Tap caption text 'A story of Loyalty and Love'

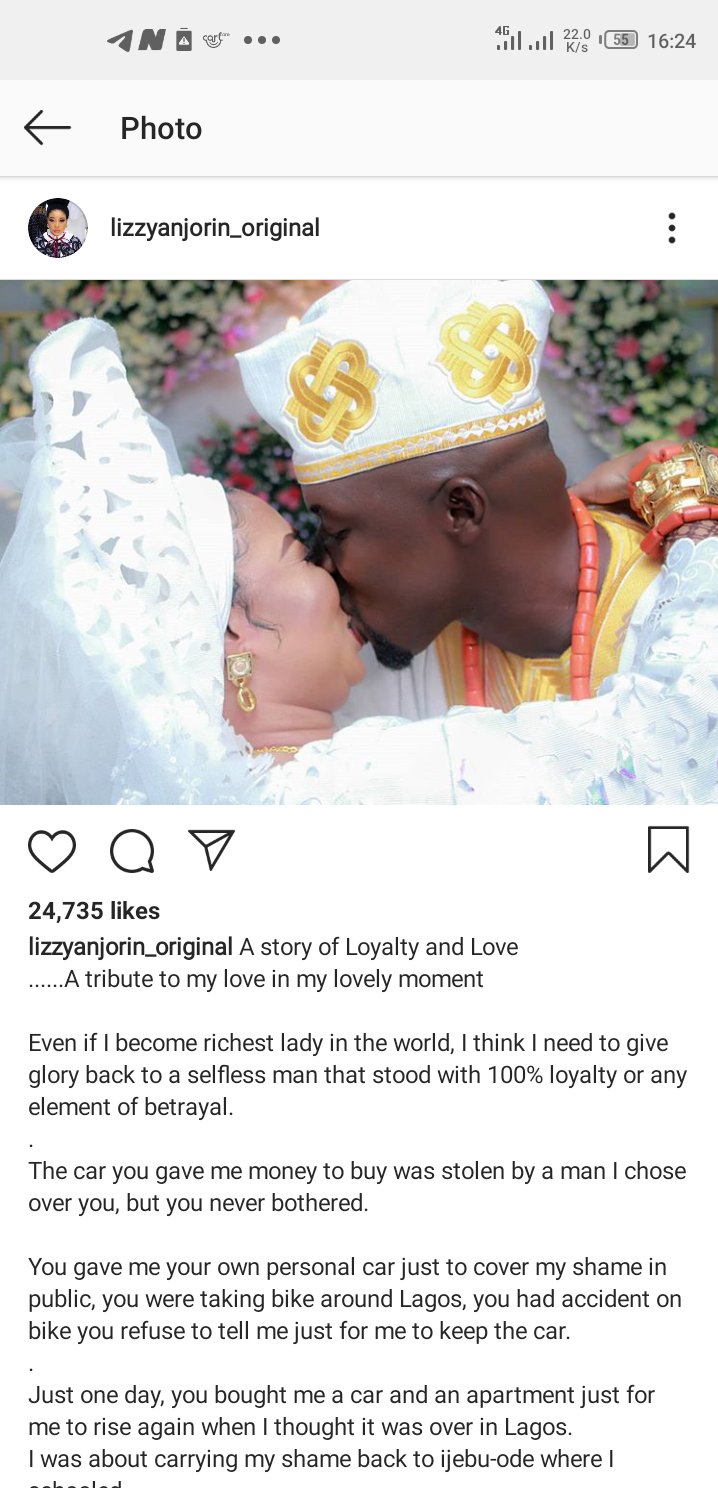(x=379, y=947)
